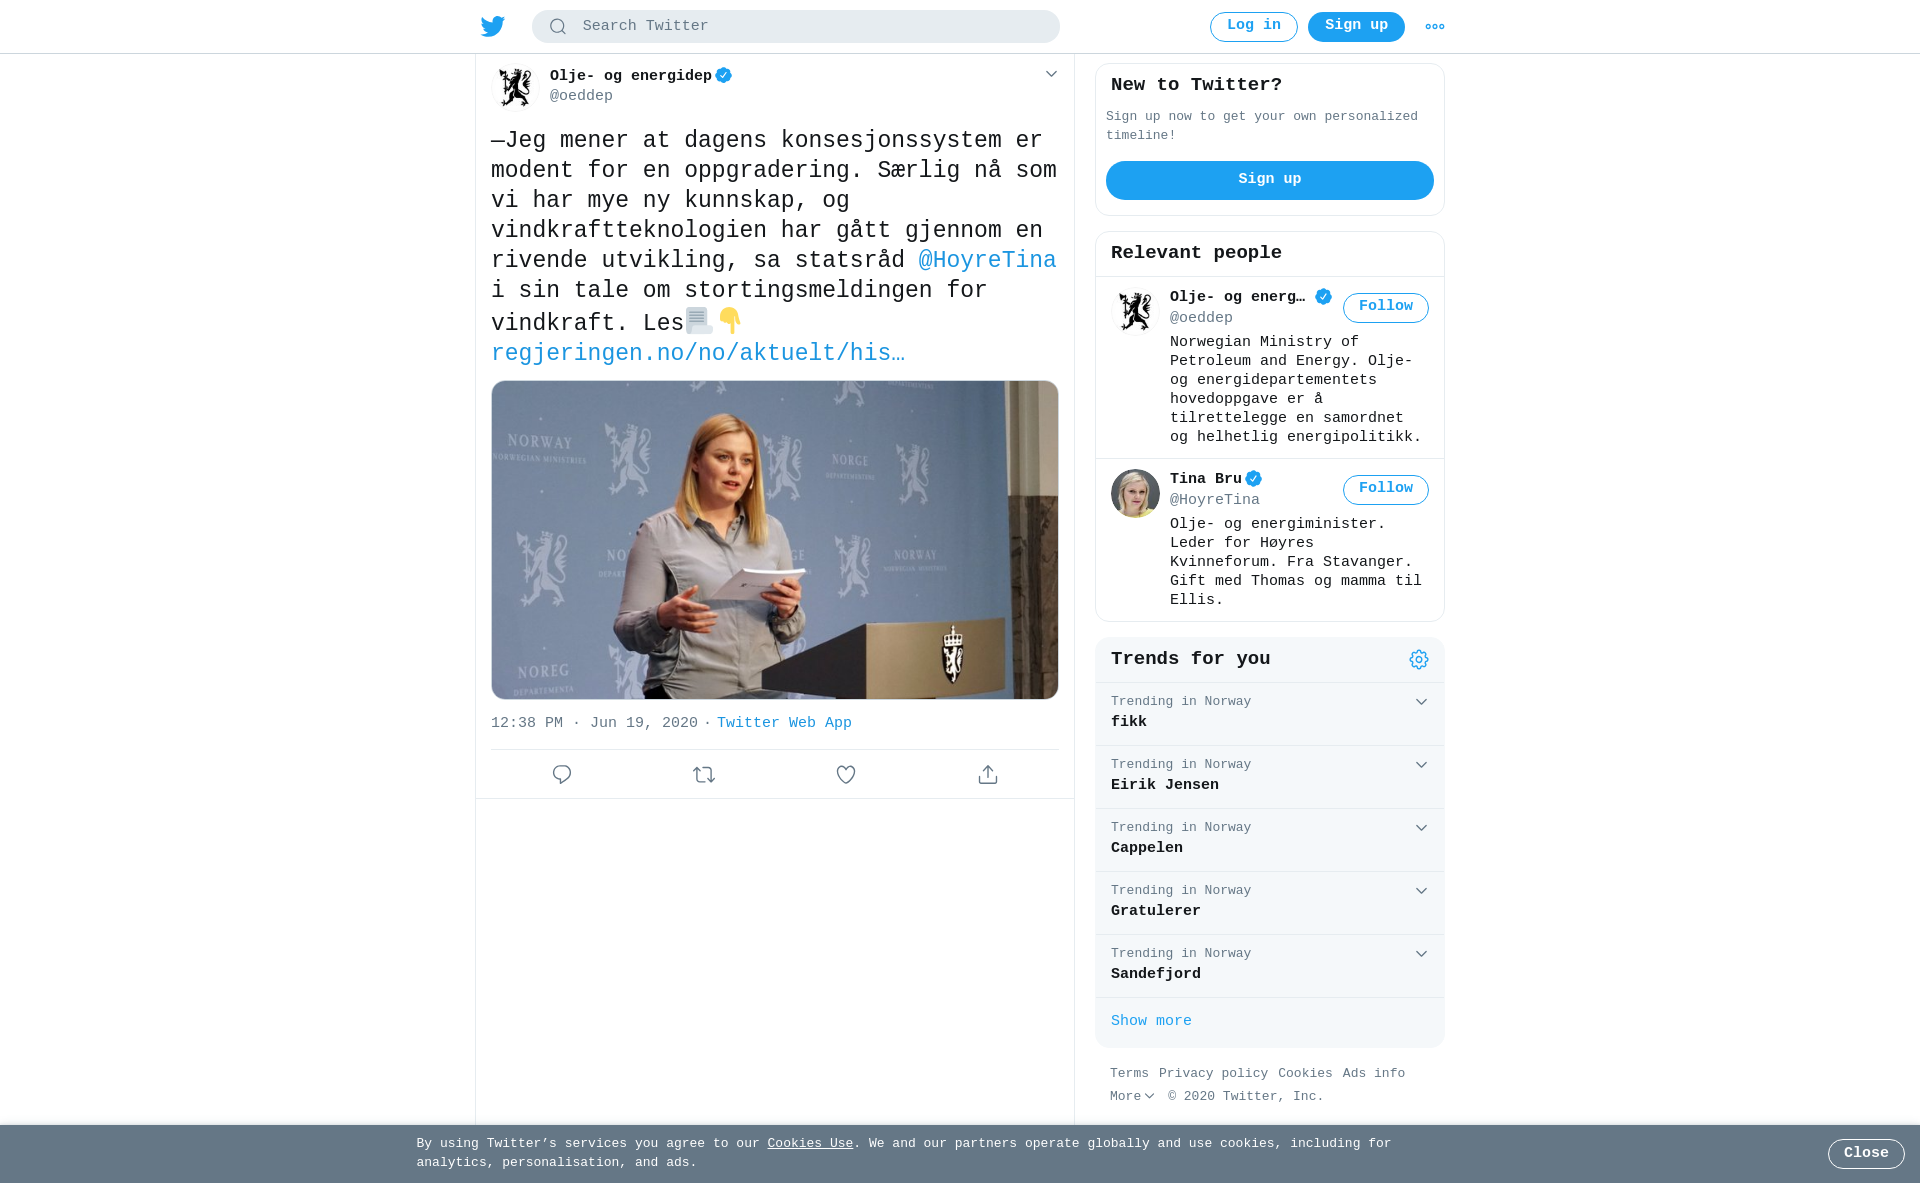Open options for the 'Eirik Jensen' trend
Viewport: 1920px width, 1183px height.
click(x=1421, y=765)
